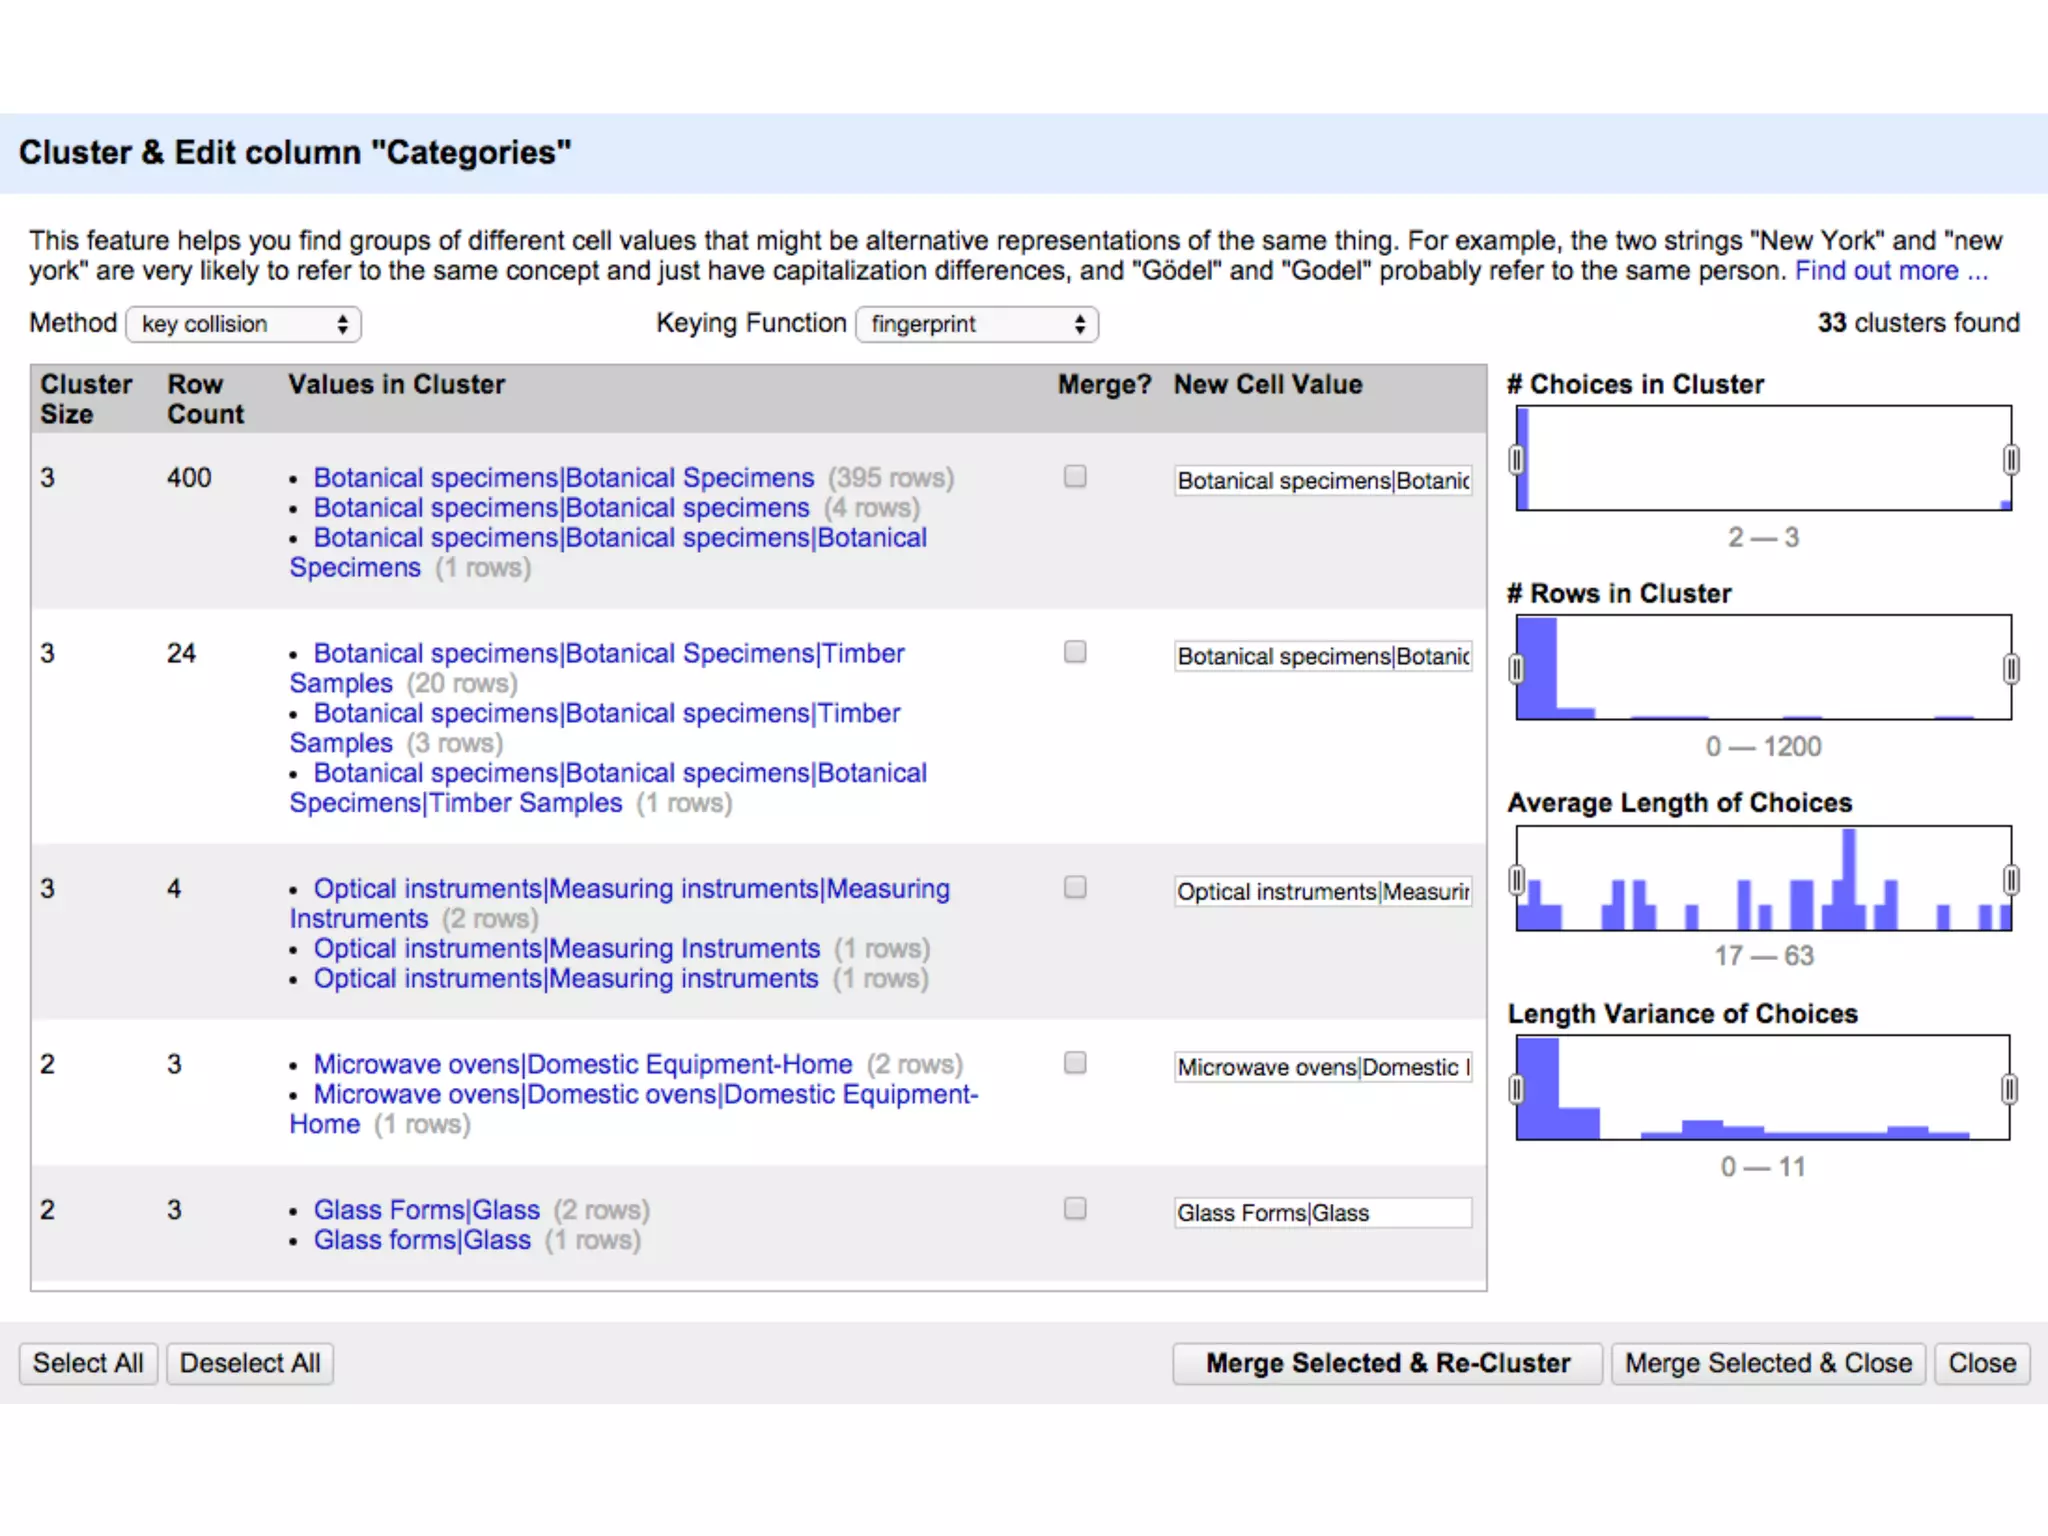Click Merge Selected & Re-Cluster button
Viewport: 2048px width, 1536px height.
click(1387, 1363)
